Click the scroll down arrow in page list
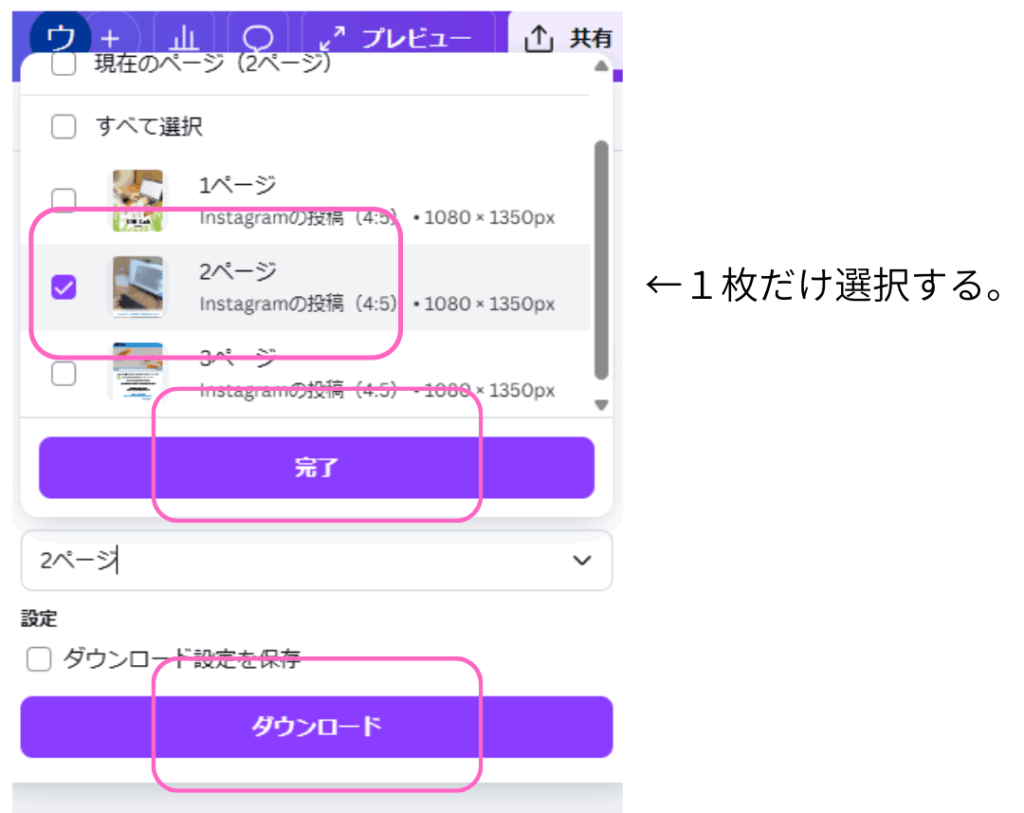Screen dimensions: 1024x813 [601, 405]
